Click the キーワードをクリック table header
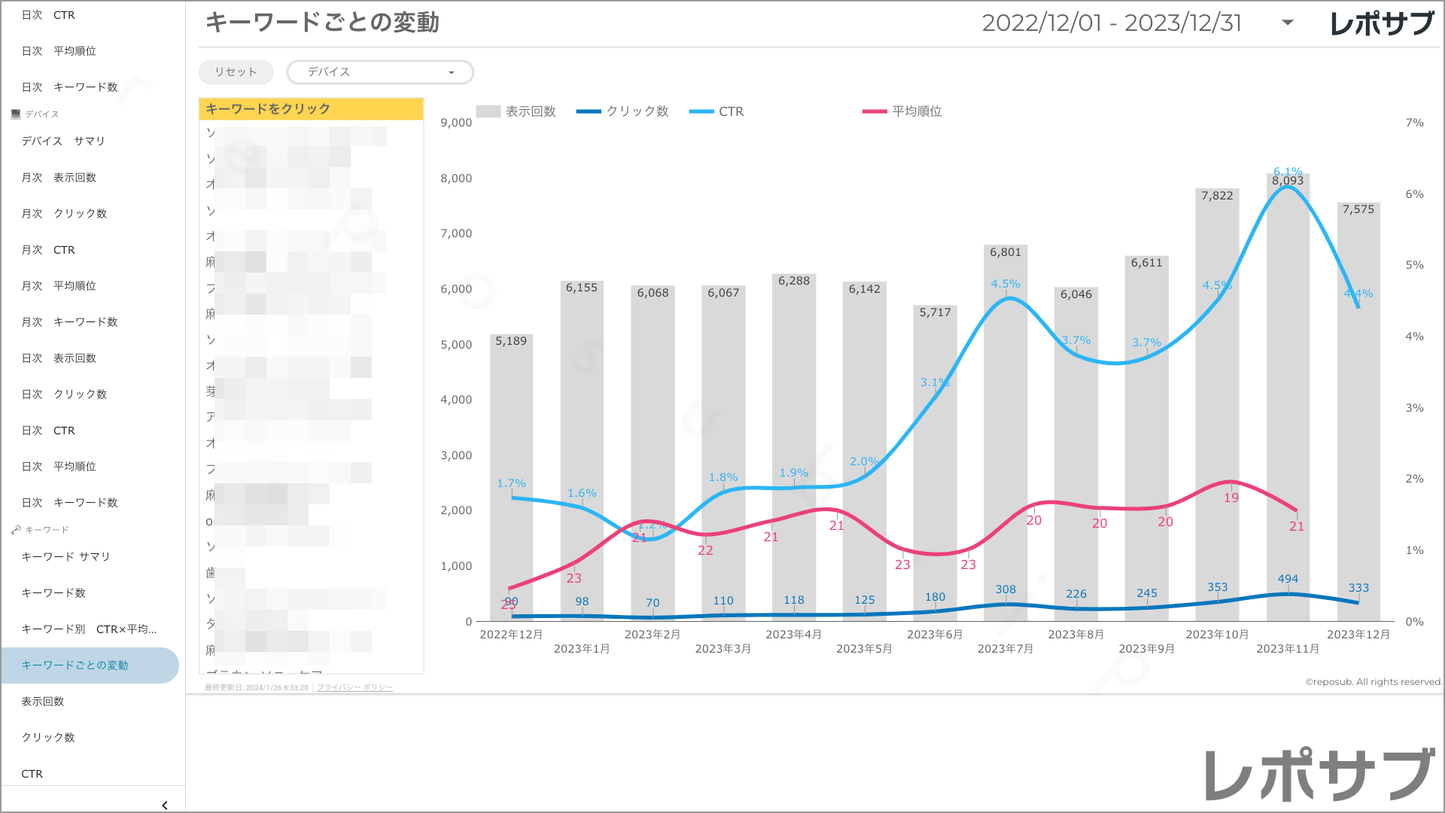1445x813 pixels. (x=311, y=109)
